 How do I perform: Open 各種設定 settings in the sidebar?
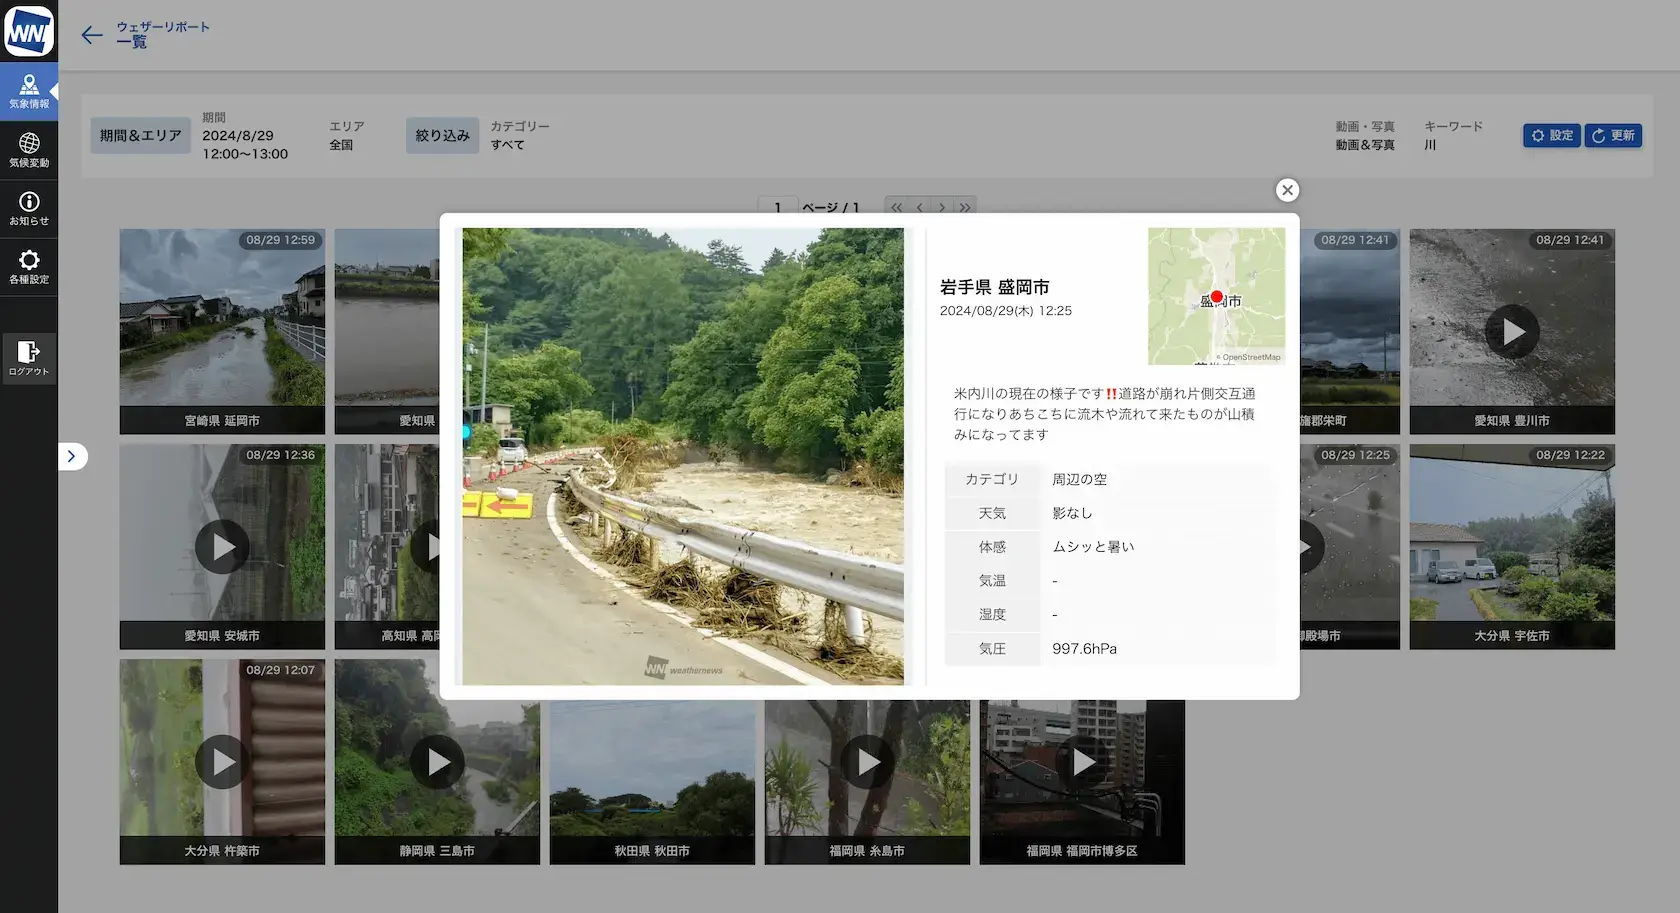(x=29, y=267)
